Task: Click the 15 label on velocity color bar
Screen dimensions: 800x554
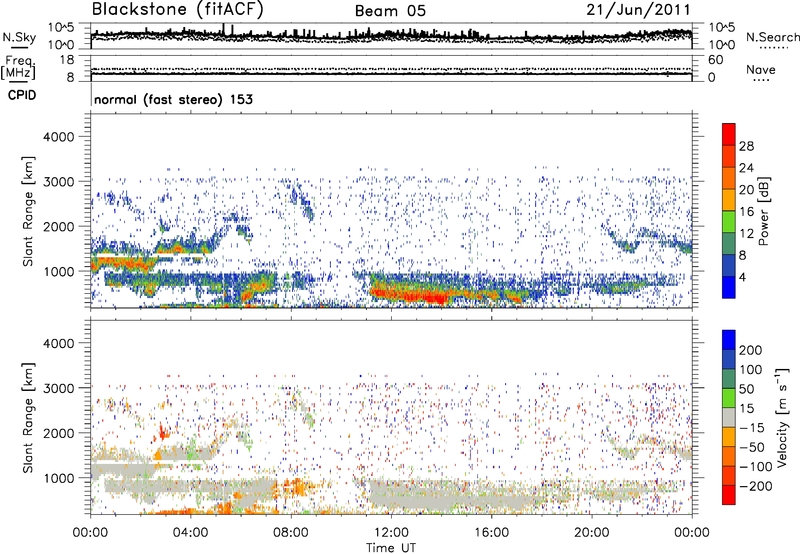Action: pos(746,409)
